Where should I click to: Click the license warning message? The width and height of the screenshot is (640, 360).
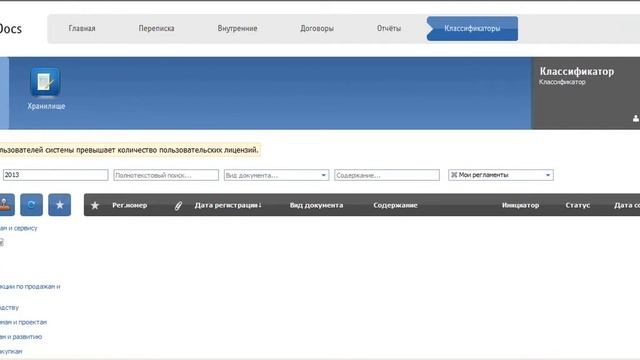[129, 150]
